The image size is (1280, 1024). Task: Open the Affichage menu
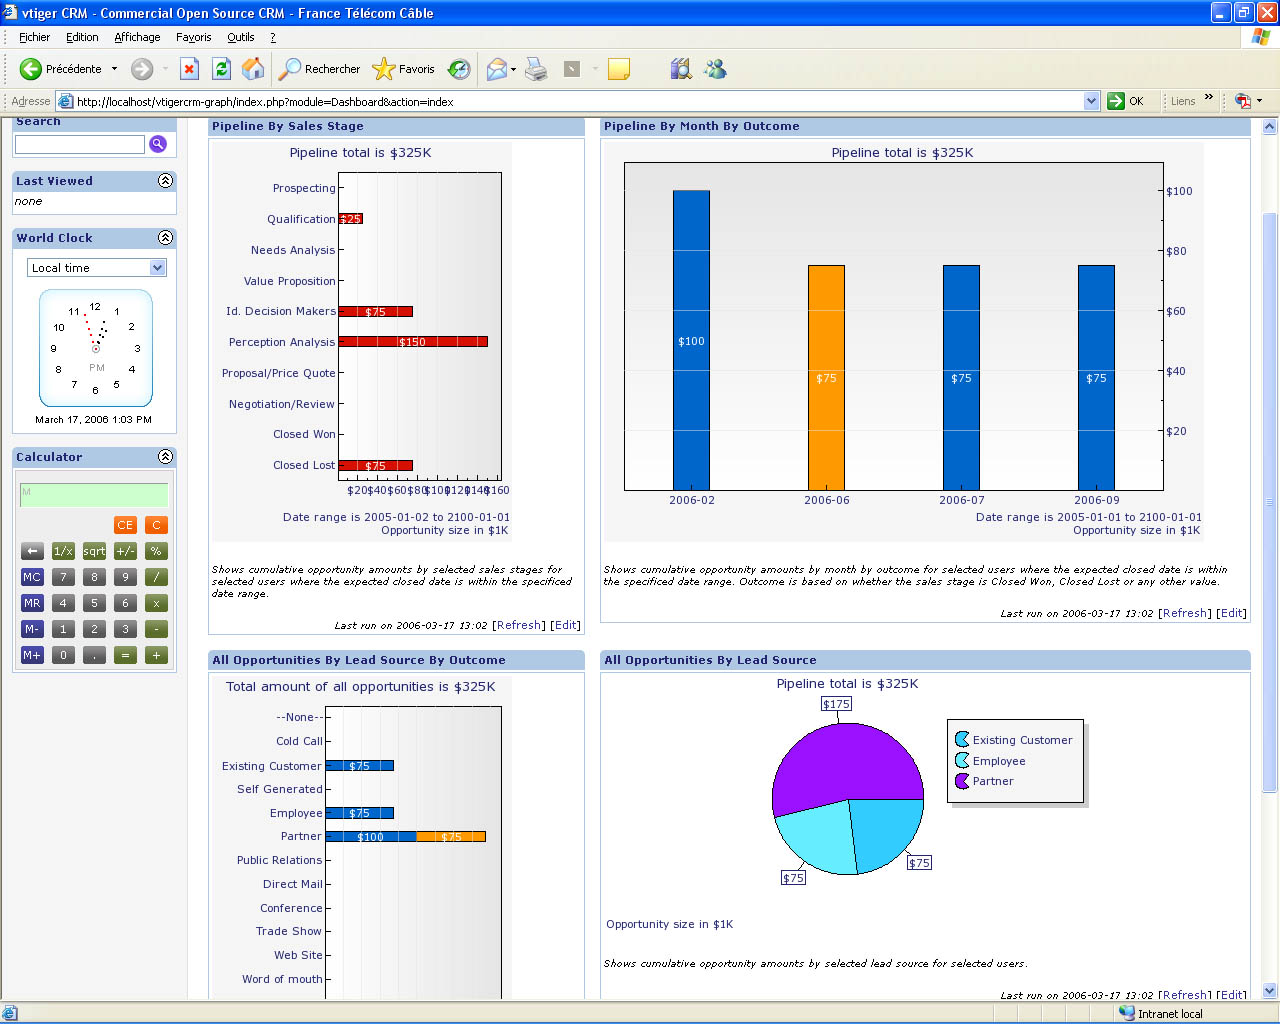(x=137, y=37)
